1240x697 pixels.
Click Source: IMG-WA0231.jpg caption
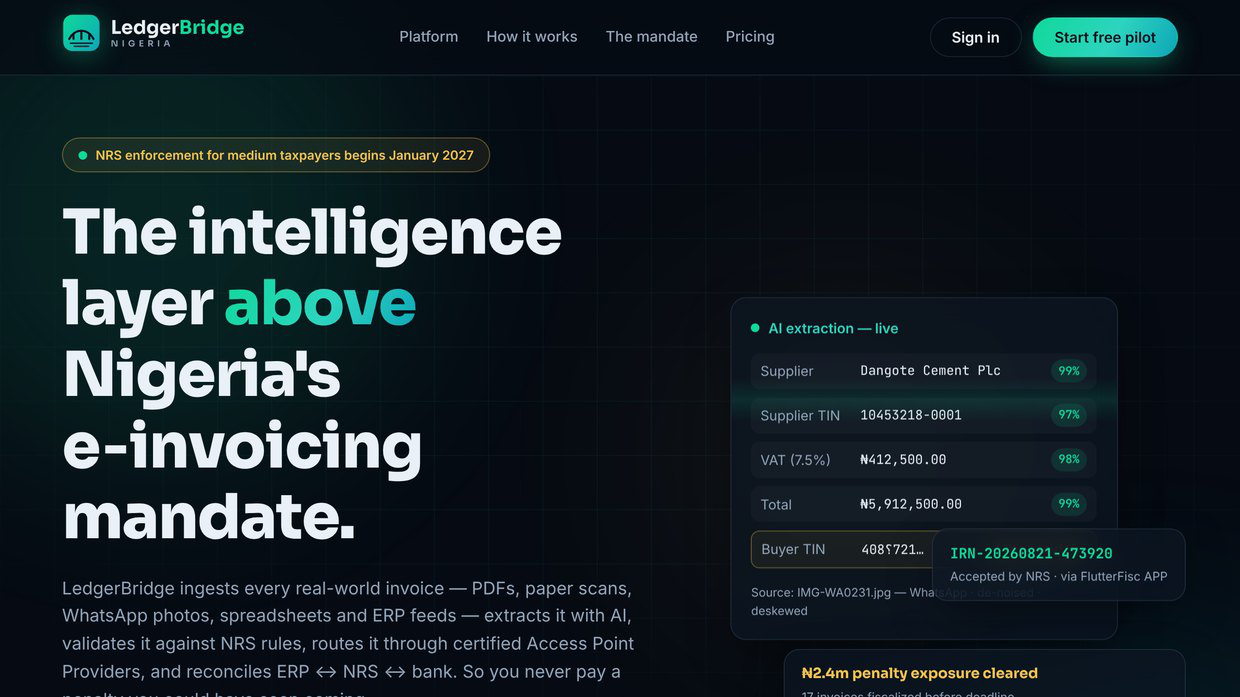pyautogui.click(x=896, y=601)
